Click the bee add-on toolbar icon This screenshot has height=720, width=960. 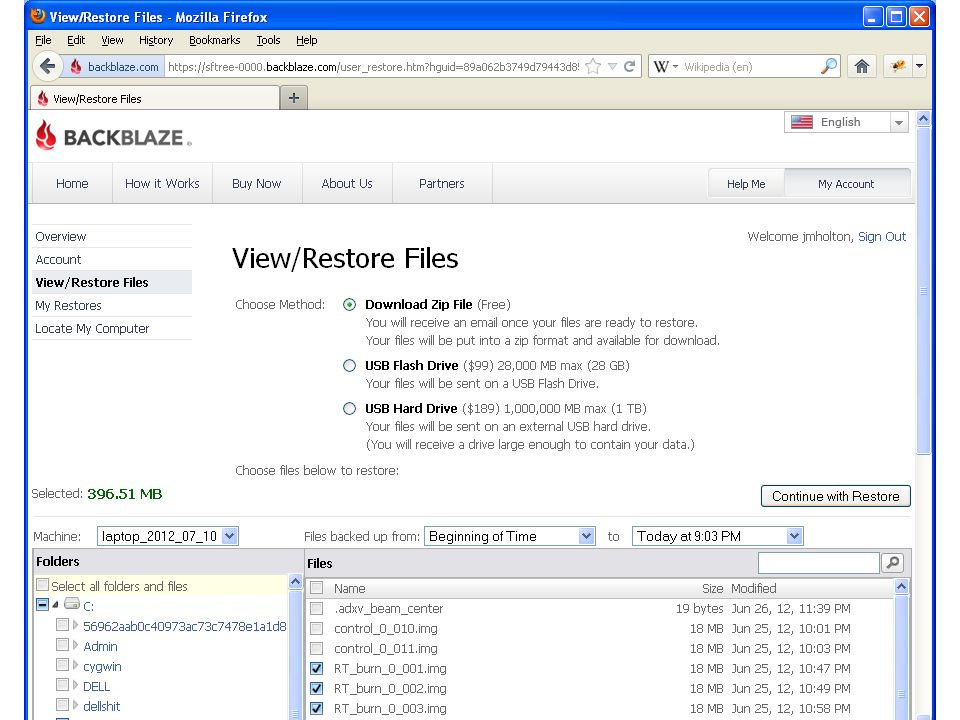click(898, 66)
